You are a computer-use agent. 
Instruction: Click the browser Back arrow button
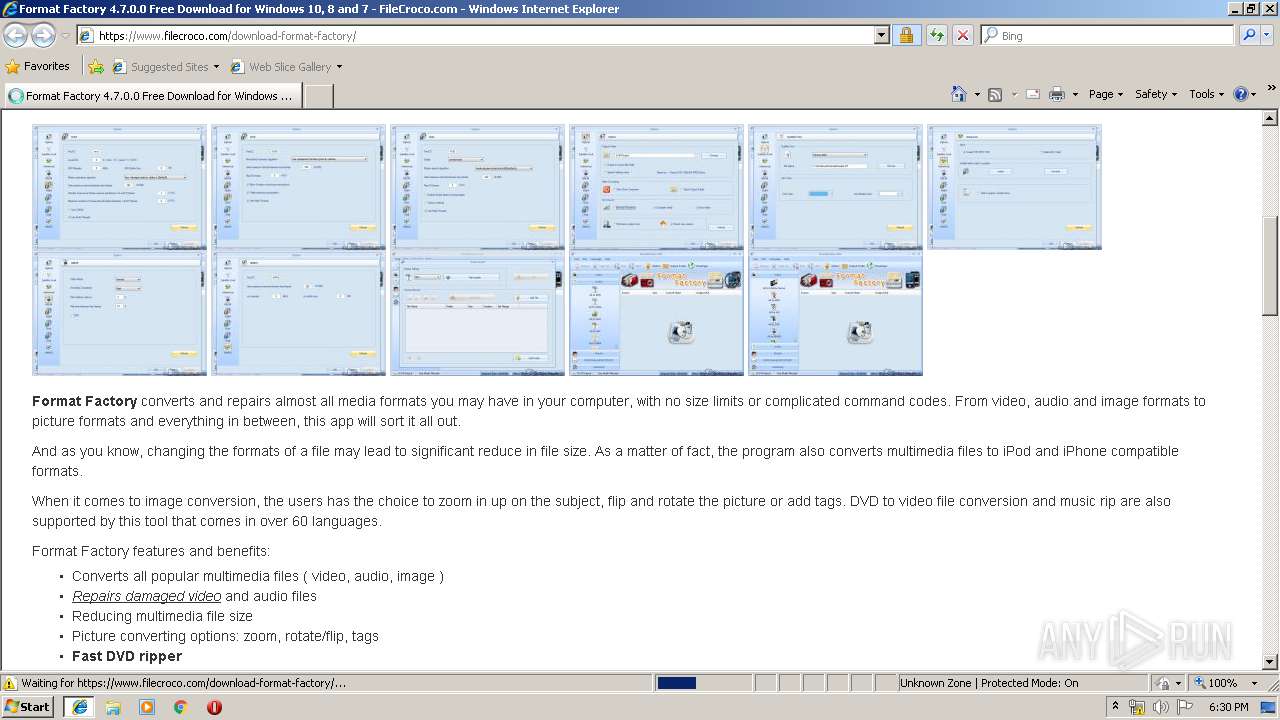click(16, 35)
